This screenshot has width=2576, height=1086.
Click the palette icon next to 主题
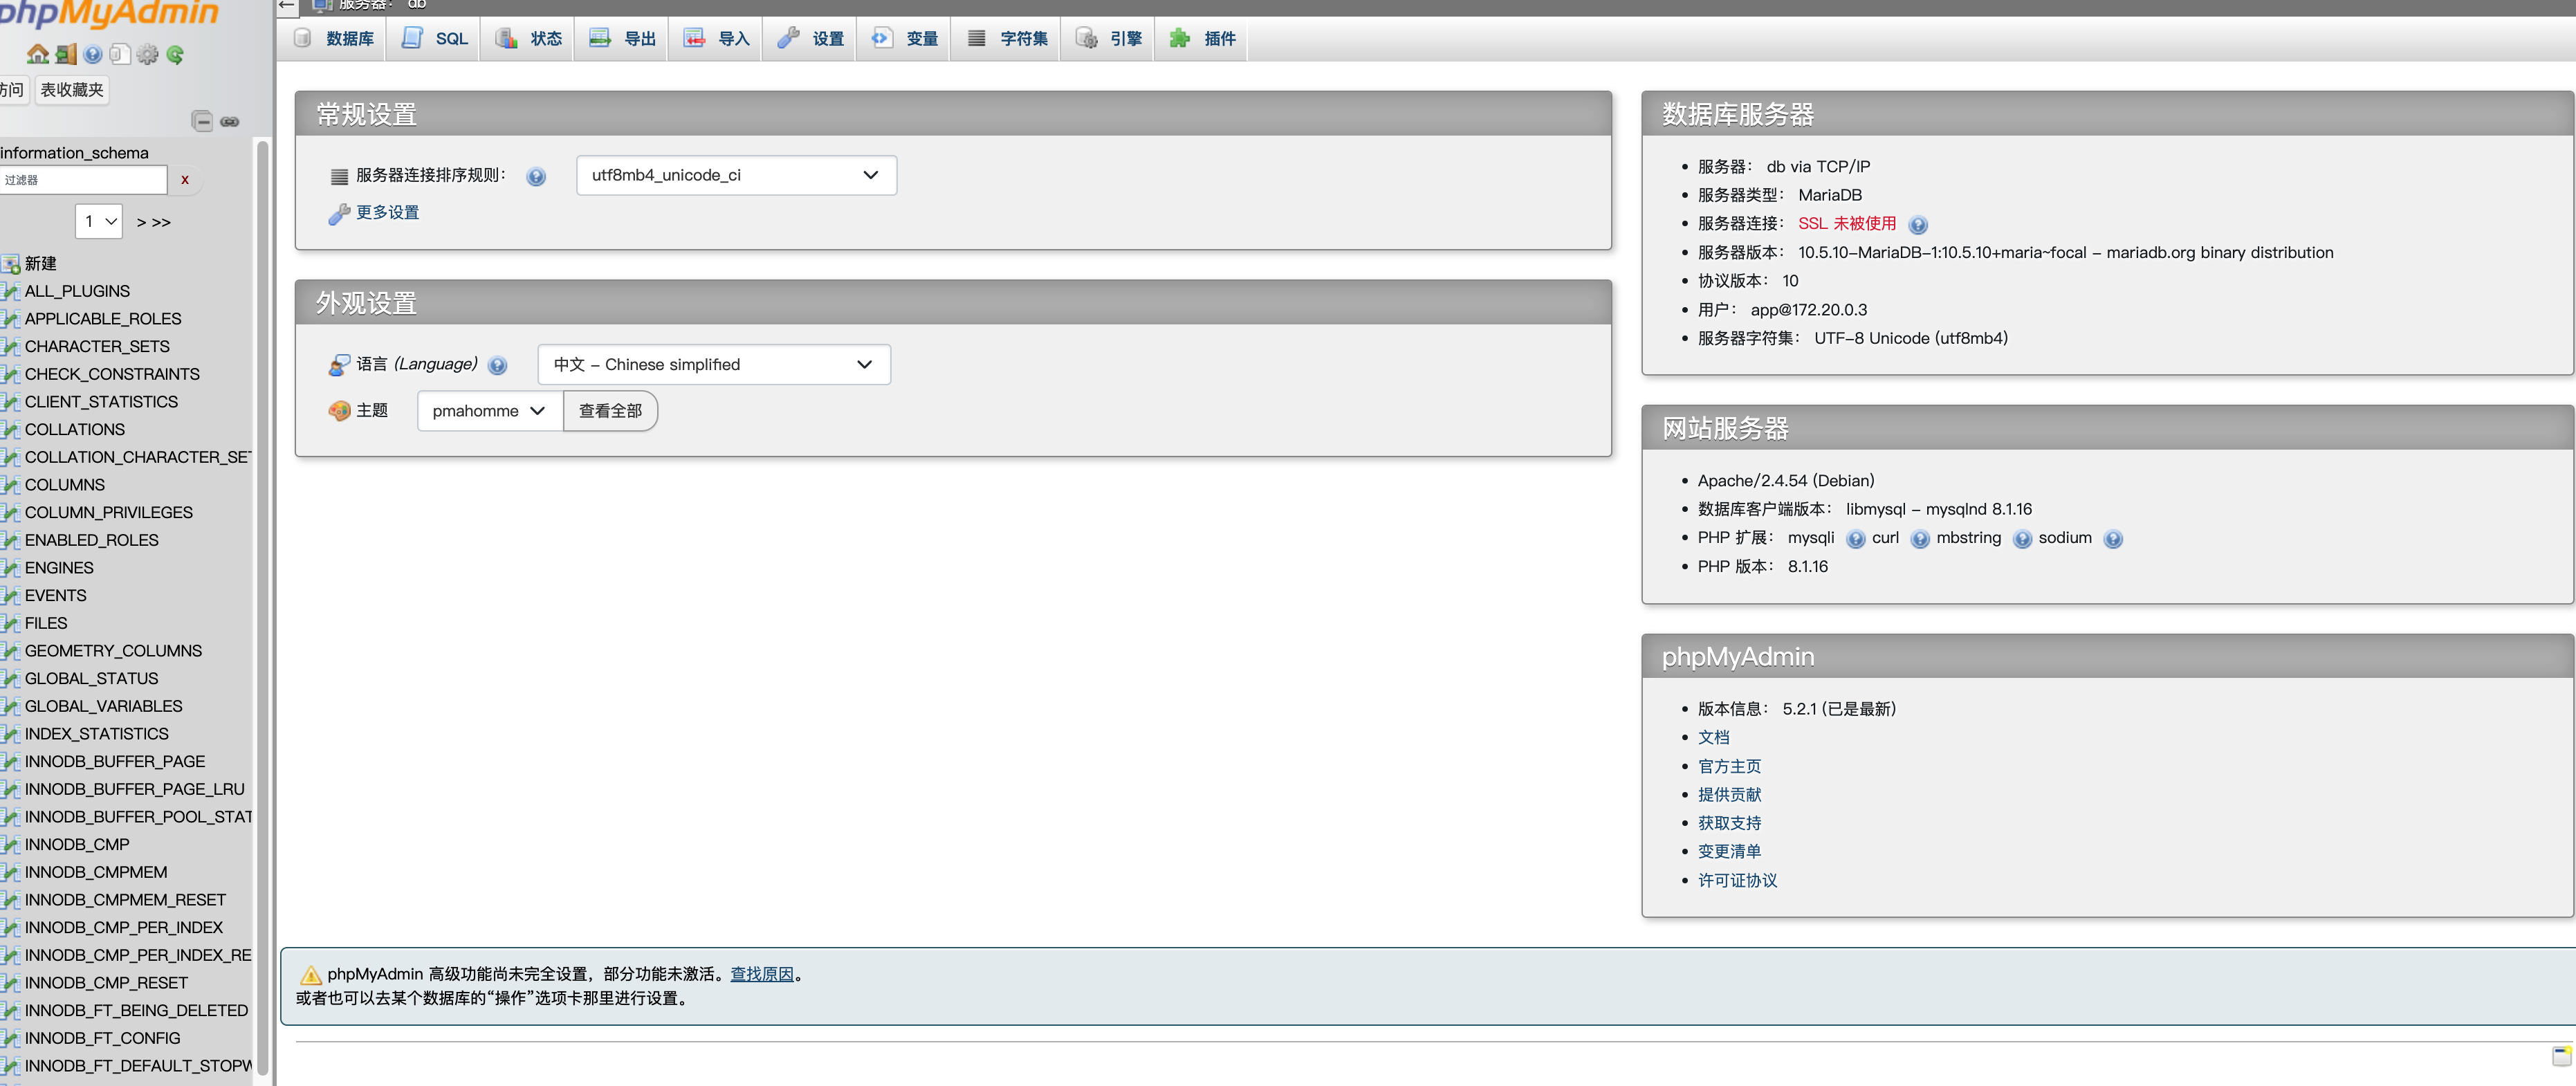point(339,411)
